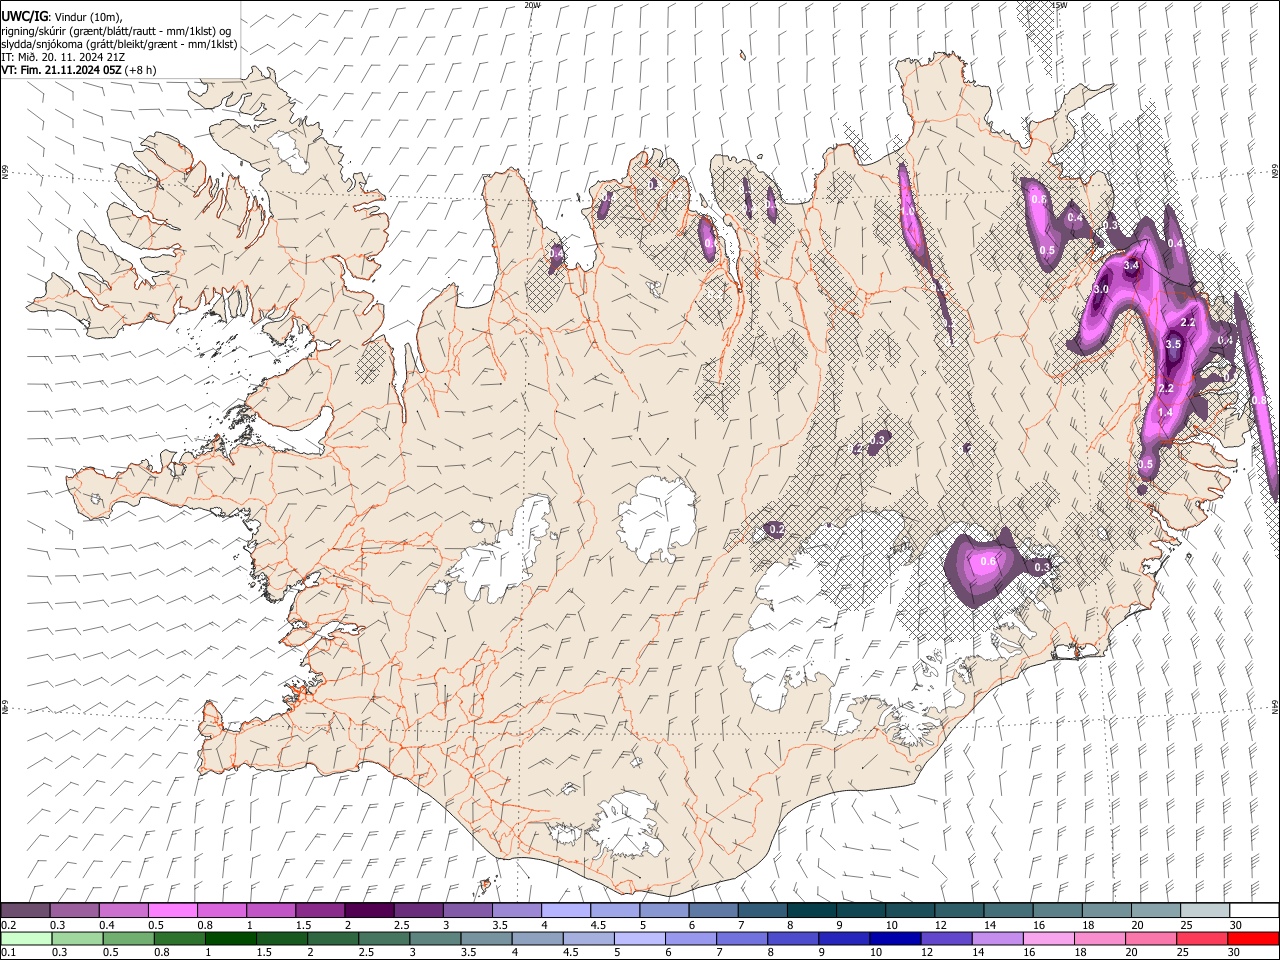Click the 0.2 number label under upper legend

[7, 925]
